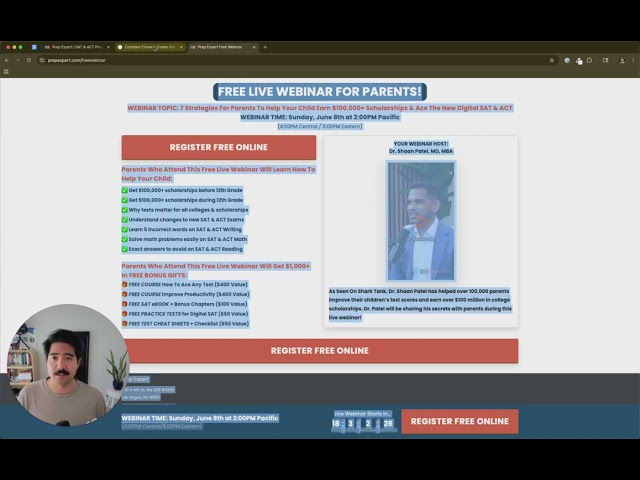640x480 pixels.
Task: Click the Webinar Time text in the countdown bar
Action: point(200,418)
